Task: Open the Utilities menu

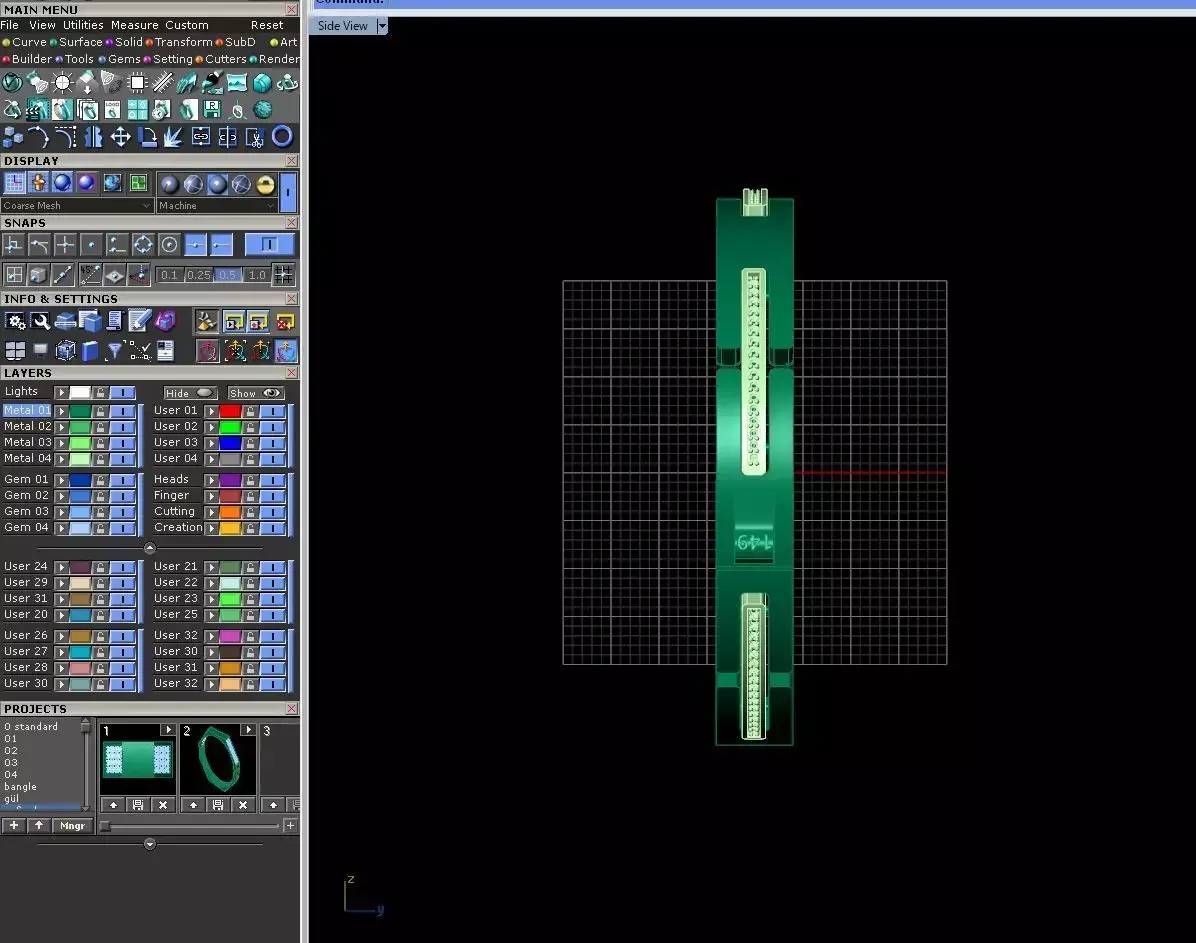Action: click(83, 25)
